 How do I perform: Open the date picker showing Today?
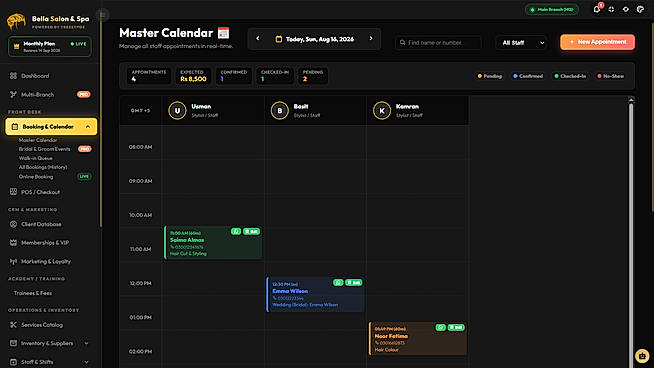click(x=314, y=39)
